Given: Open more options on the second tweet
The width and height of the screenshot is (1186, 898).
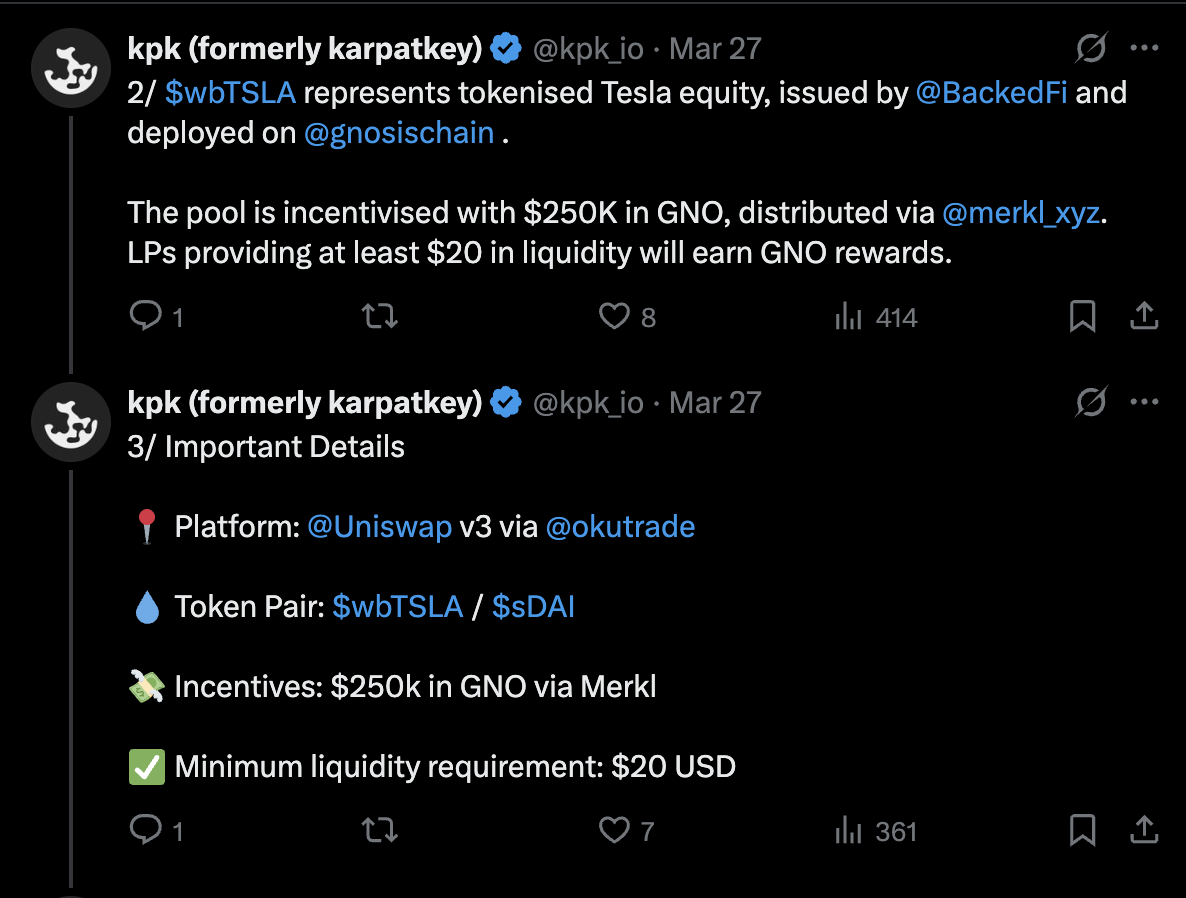Looking at the screenshot, I should (x=1144, y=402).
